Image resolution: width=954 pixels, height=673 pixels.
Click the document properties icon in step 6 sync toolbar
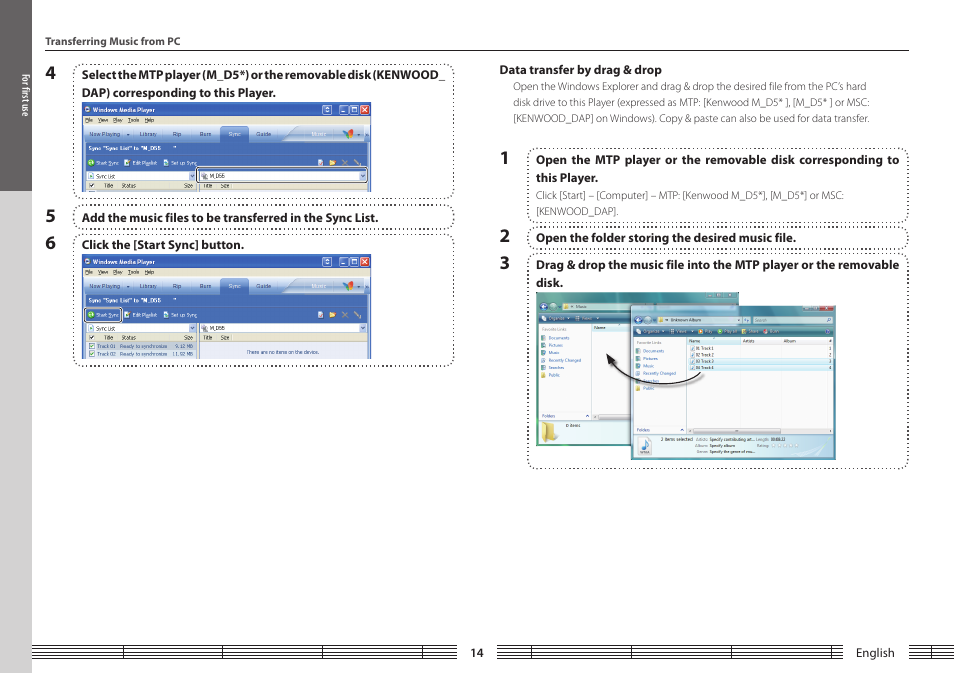tap(321, 315)
